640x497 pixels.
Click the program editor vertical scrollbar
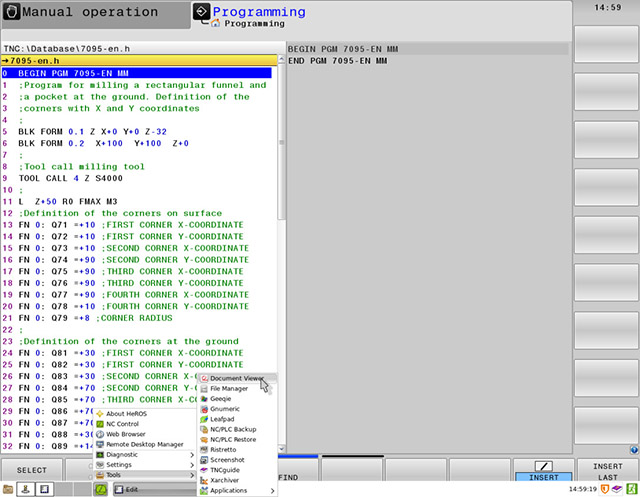[x=282, y=140]
